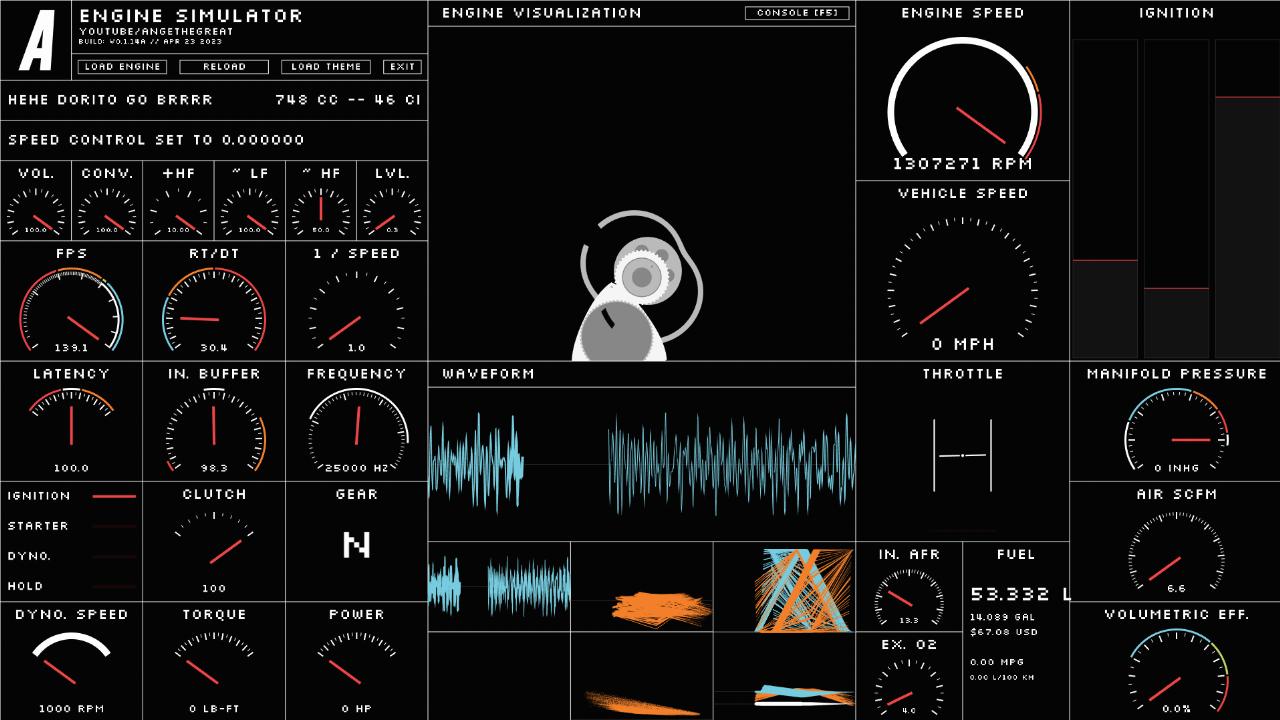The image size is (1280, 720).
Task: Click the Throttle valve control
Action: click(962, 456)
